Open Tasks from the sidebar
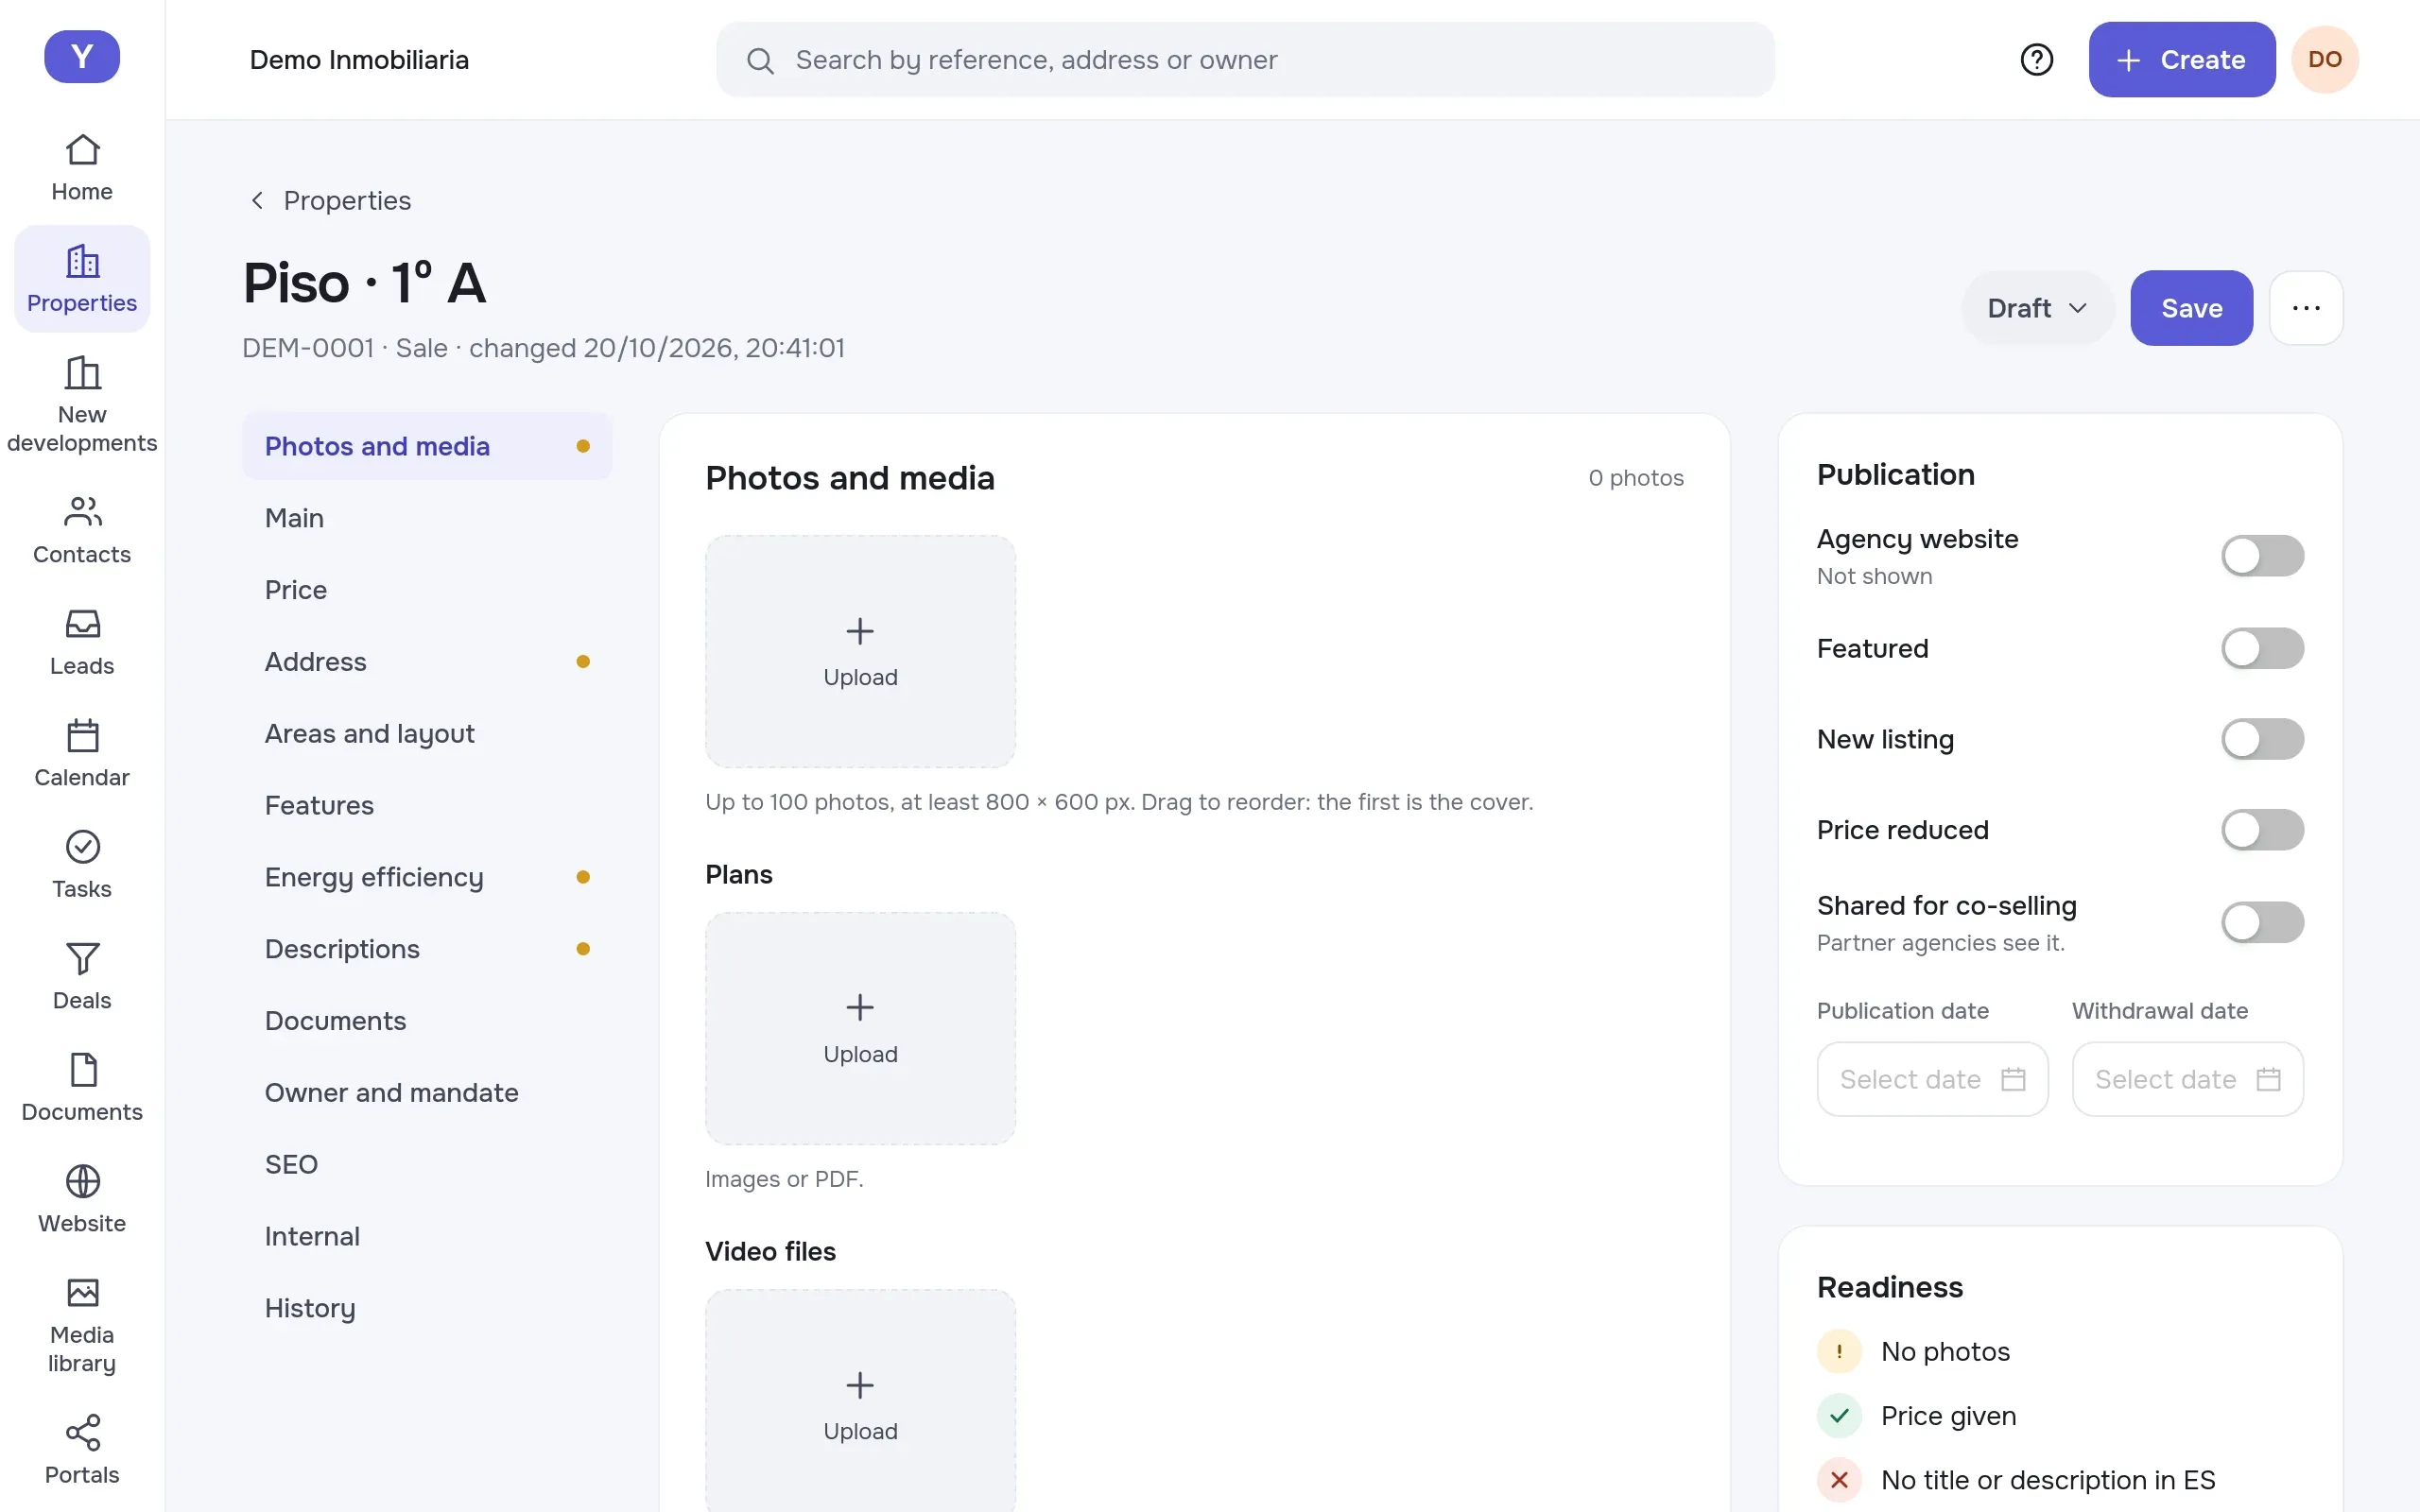2420x1512 pixels. [x=82, y=865]
